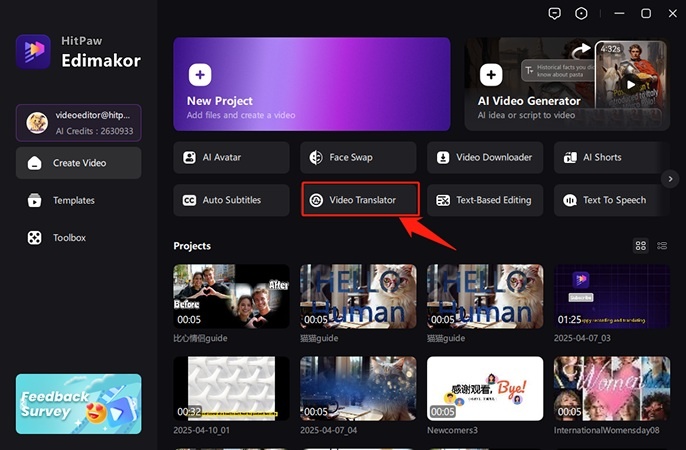The height and width of the screenshot is (450, 686).
Task: Click the AI Avatar icon
Action: point(189,157)
